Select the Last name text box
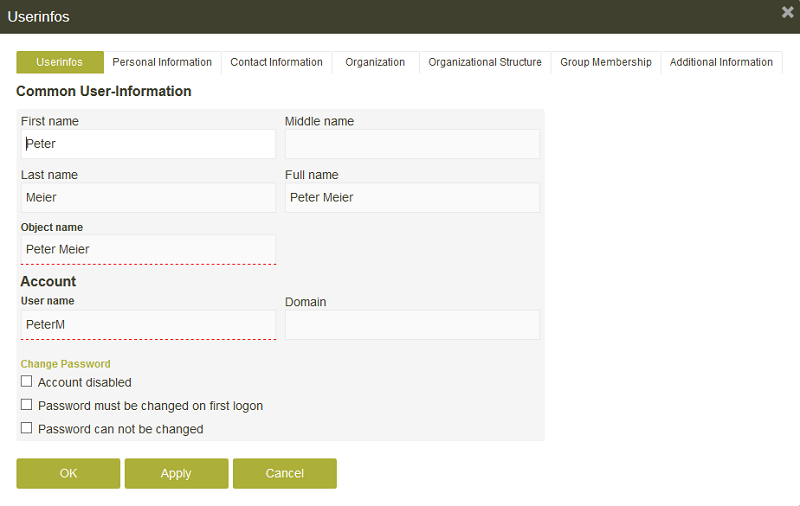The width and height of the screenshot is (800, 506). [148, 197]
